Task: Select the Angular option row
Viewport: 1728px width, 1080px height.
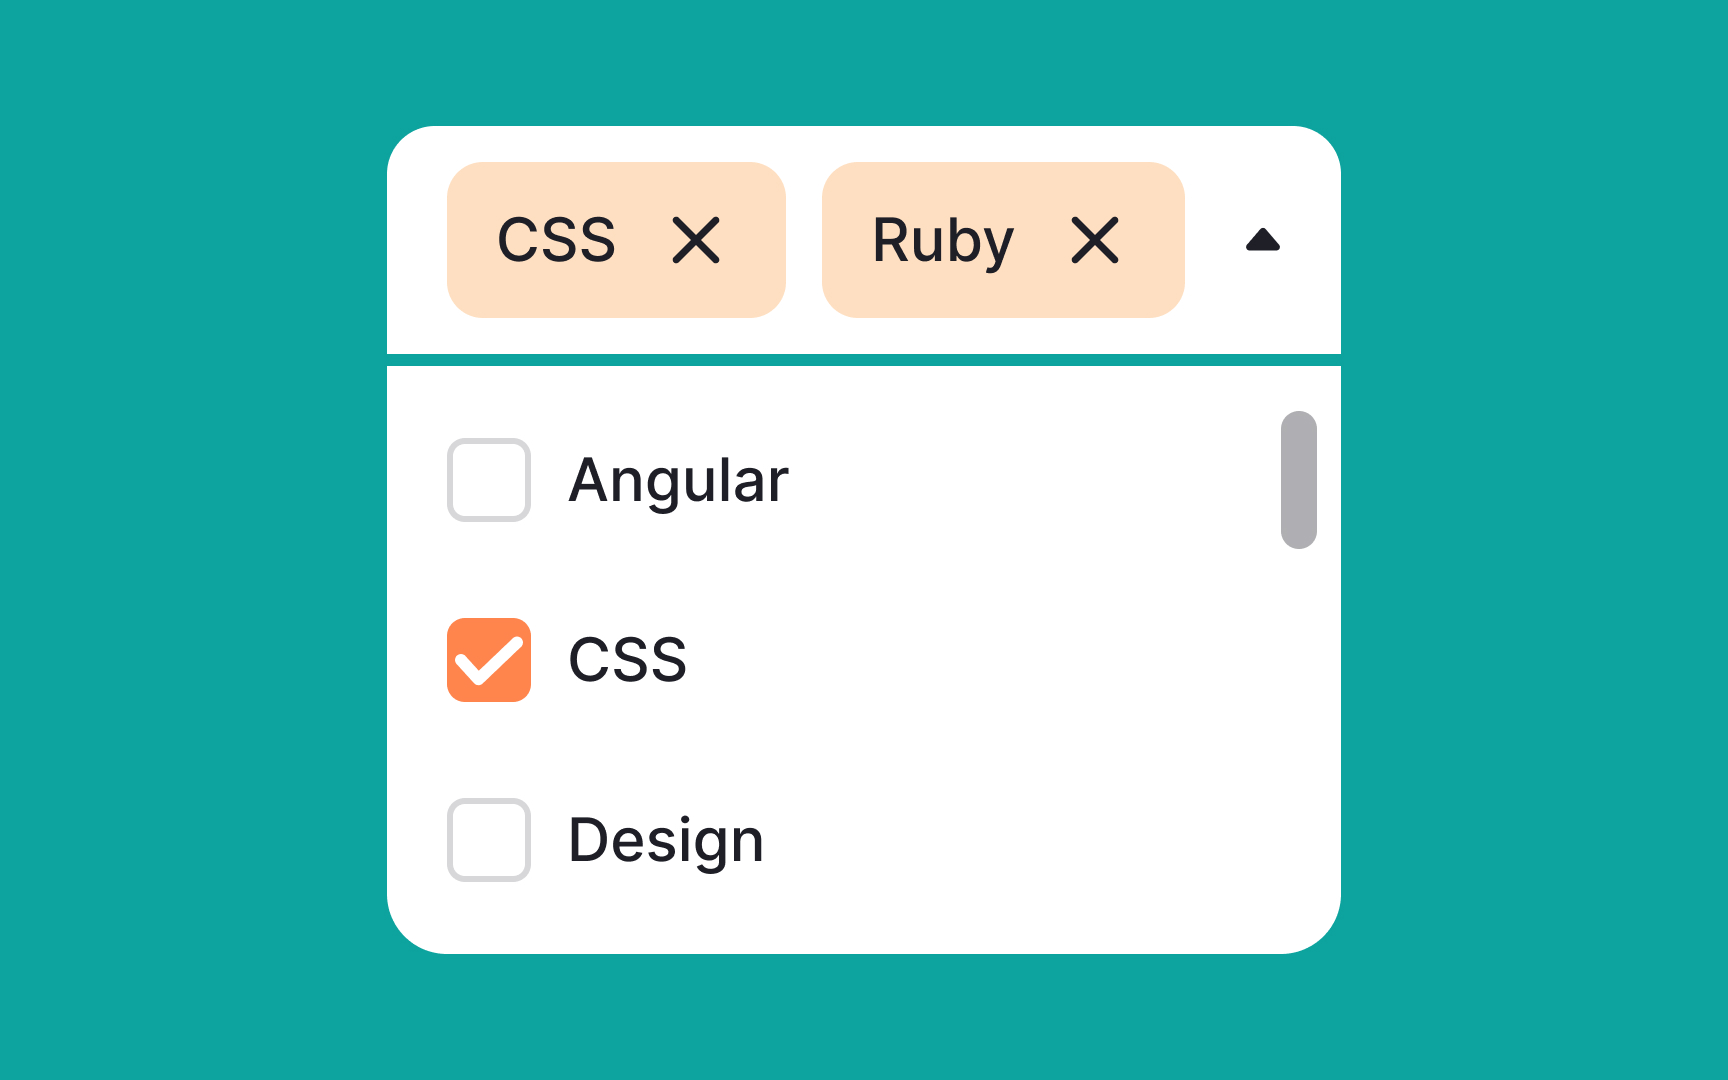Action: click(x=679, y=480)
